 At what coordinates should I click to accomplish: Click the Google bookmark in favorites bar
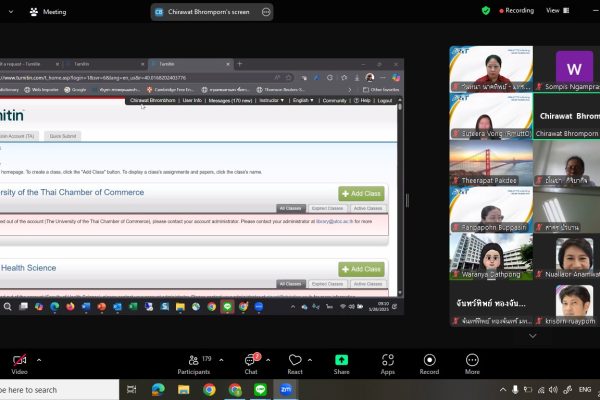[75, 90]
